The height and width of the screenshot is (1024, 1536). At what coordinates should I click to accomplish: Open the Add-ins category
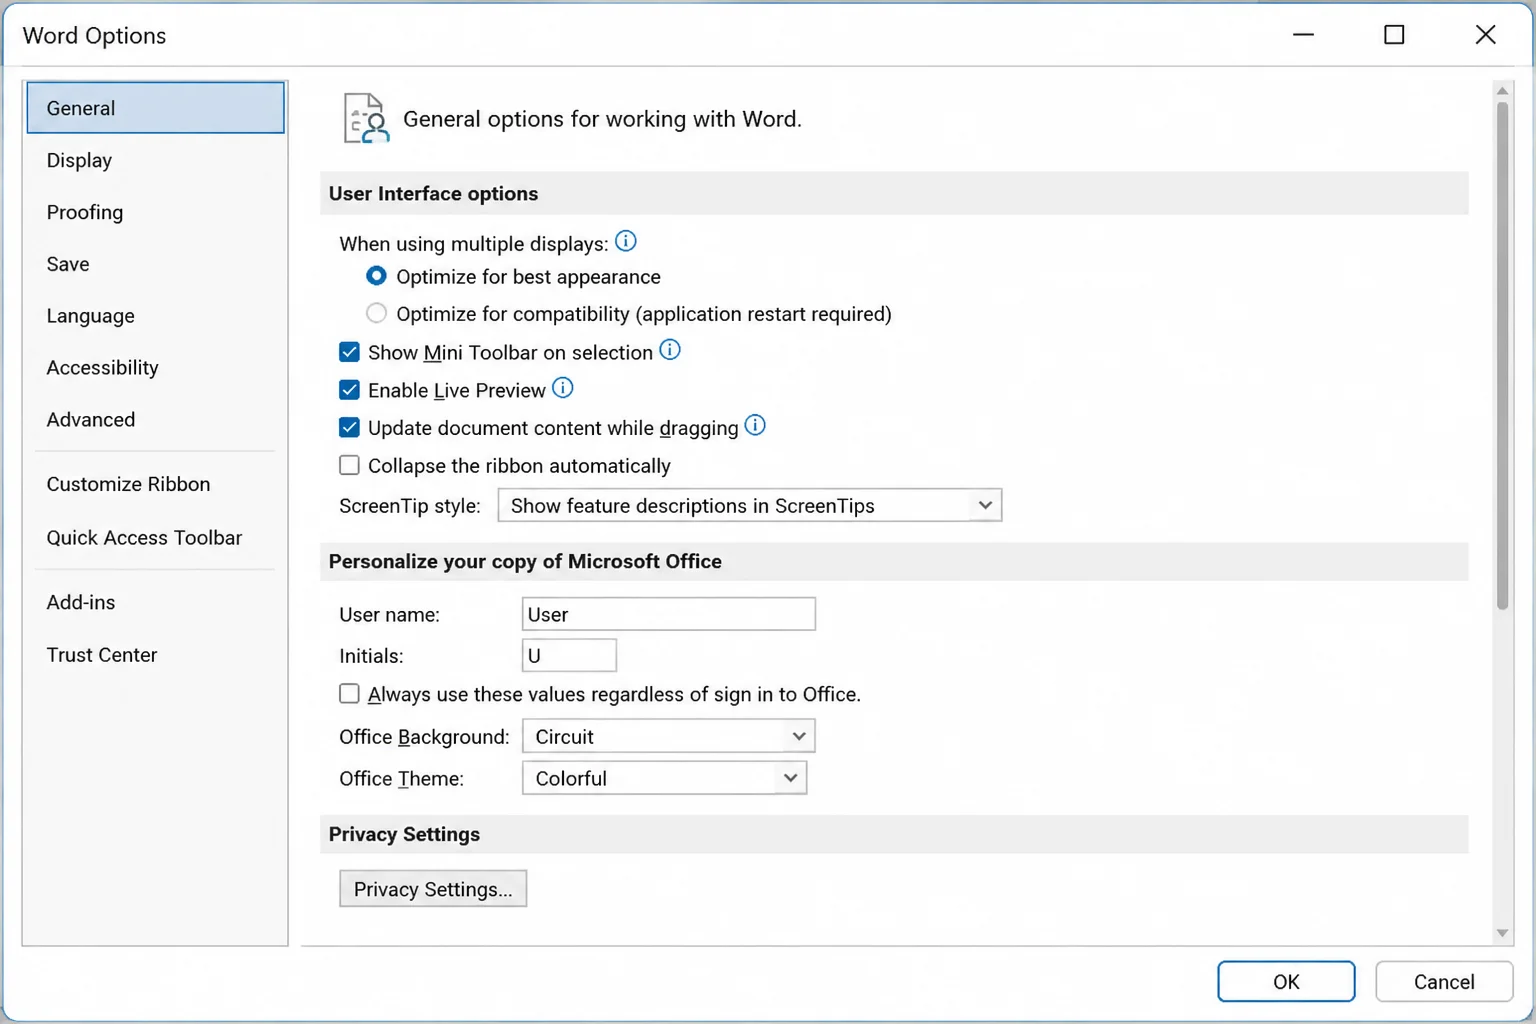pos(155,602)
